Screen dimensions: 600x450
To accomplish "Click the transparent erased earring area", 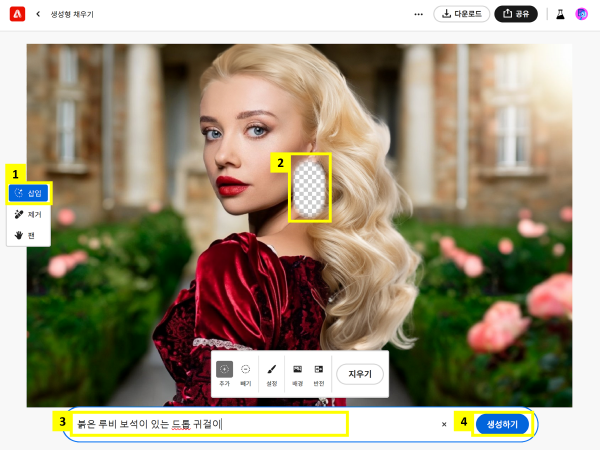I will 309,189.
